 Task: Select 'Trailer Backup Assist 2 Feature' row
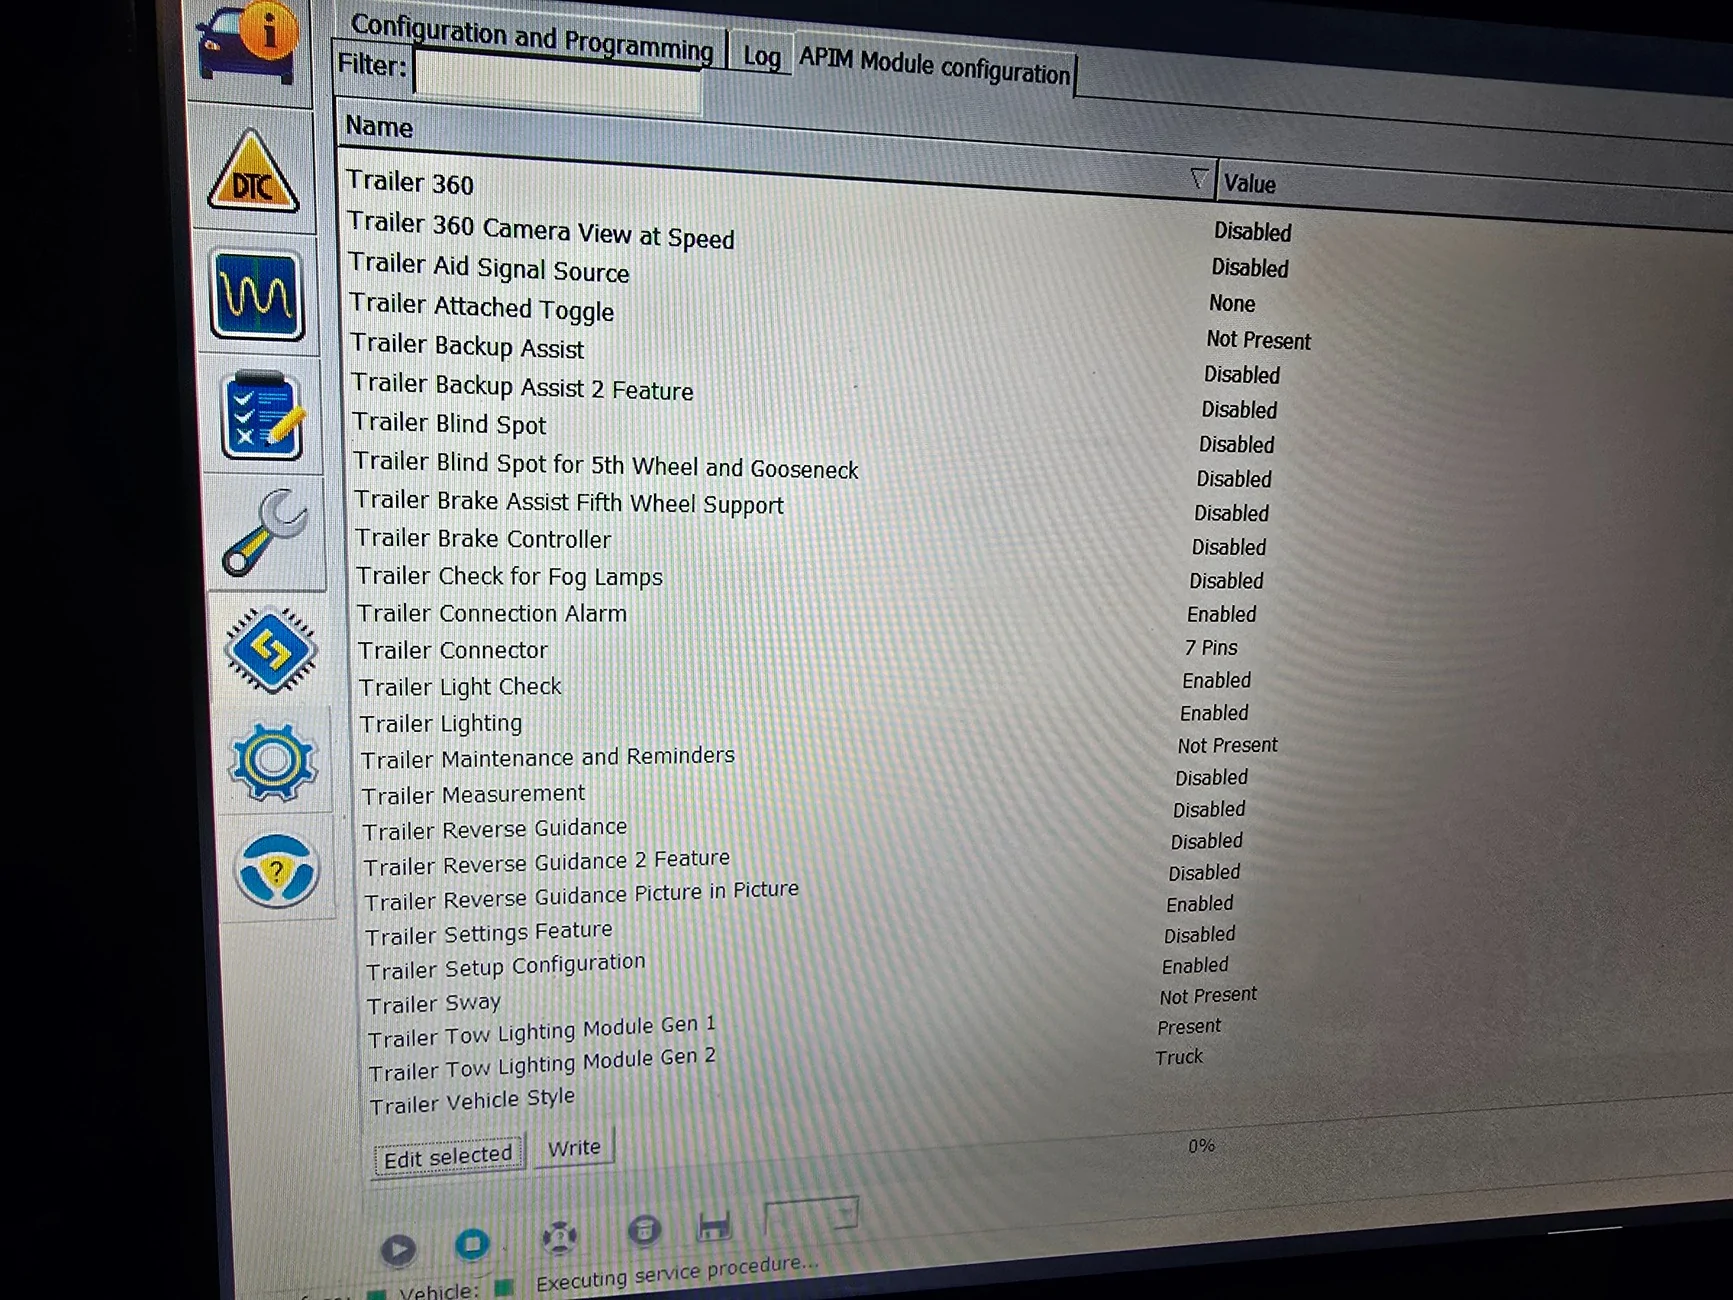tap(522, 386)
